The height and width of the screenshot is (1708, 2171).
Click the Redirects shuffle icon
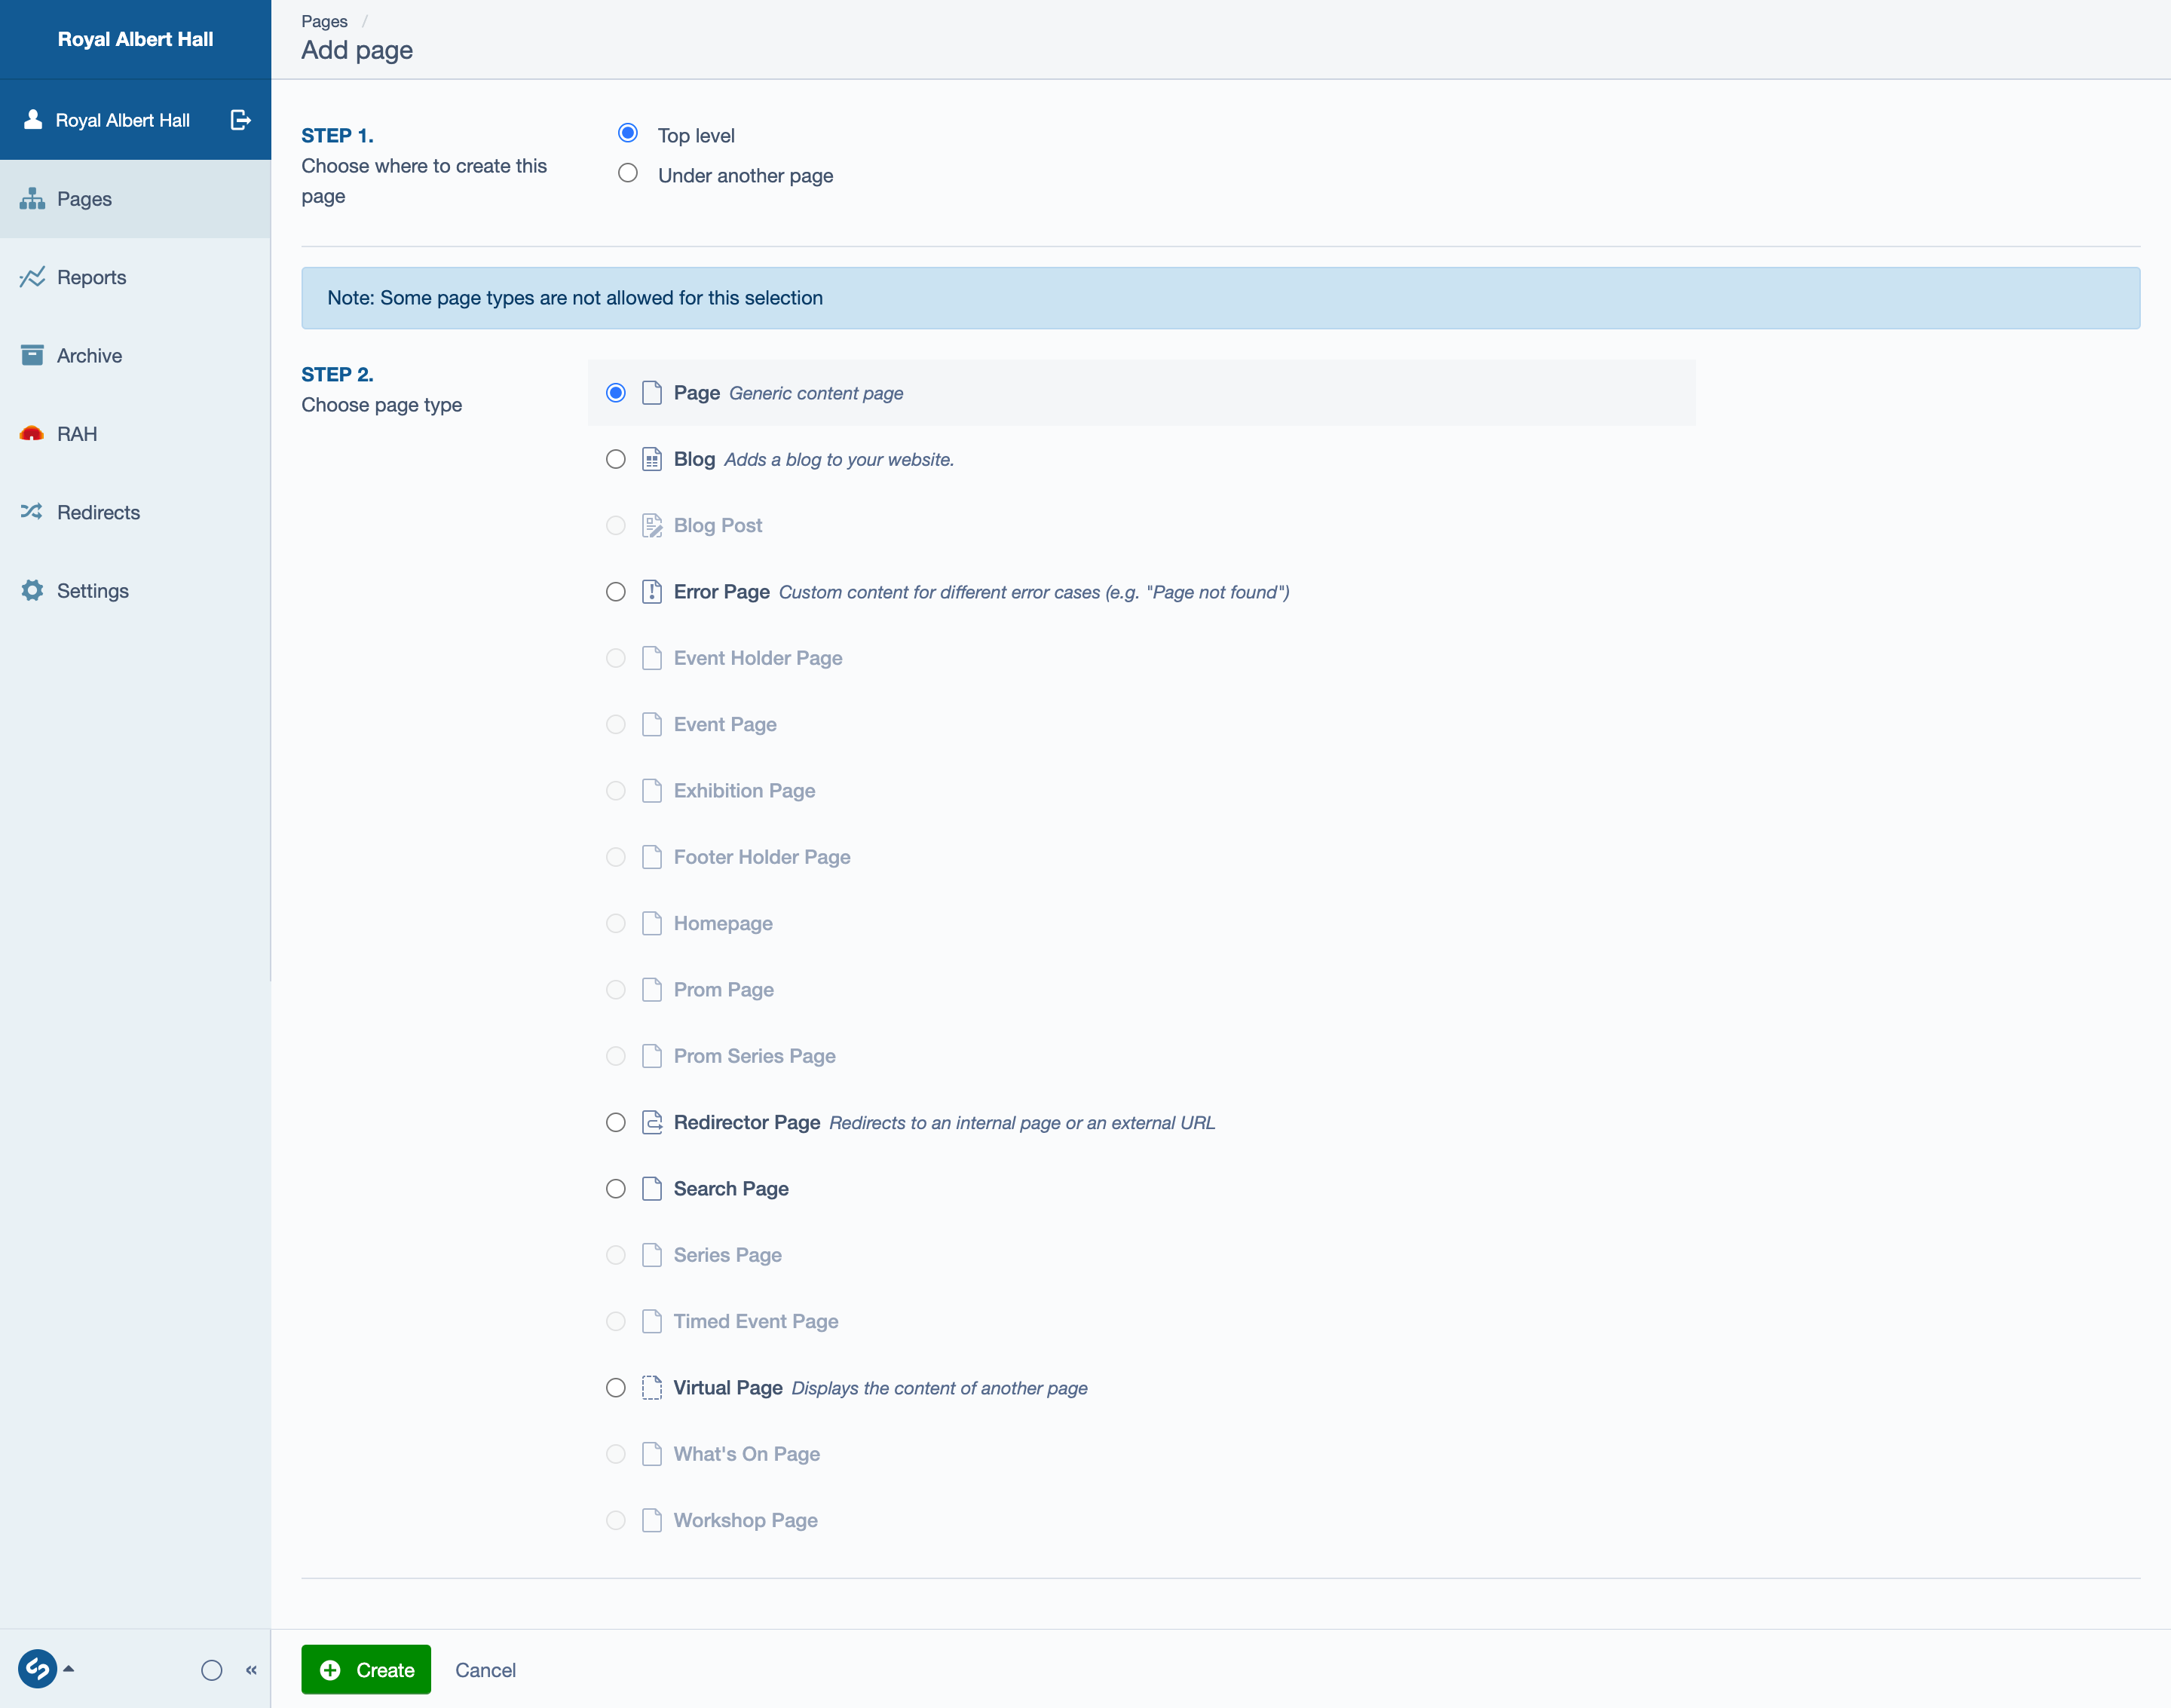tap(32, 512)
